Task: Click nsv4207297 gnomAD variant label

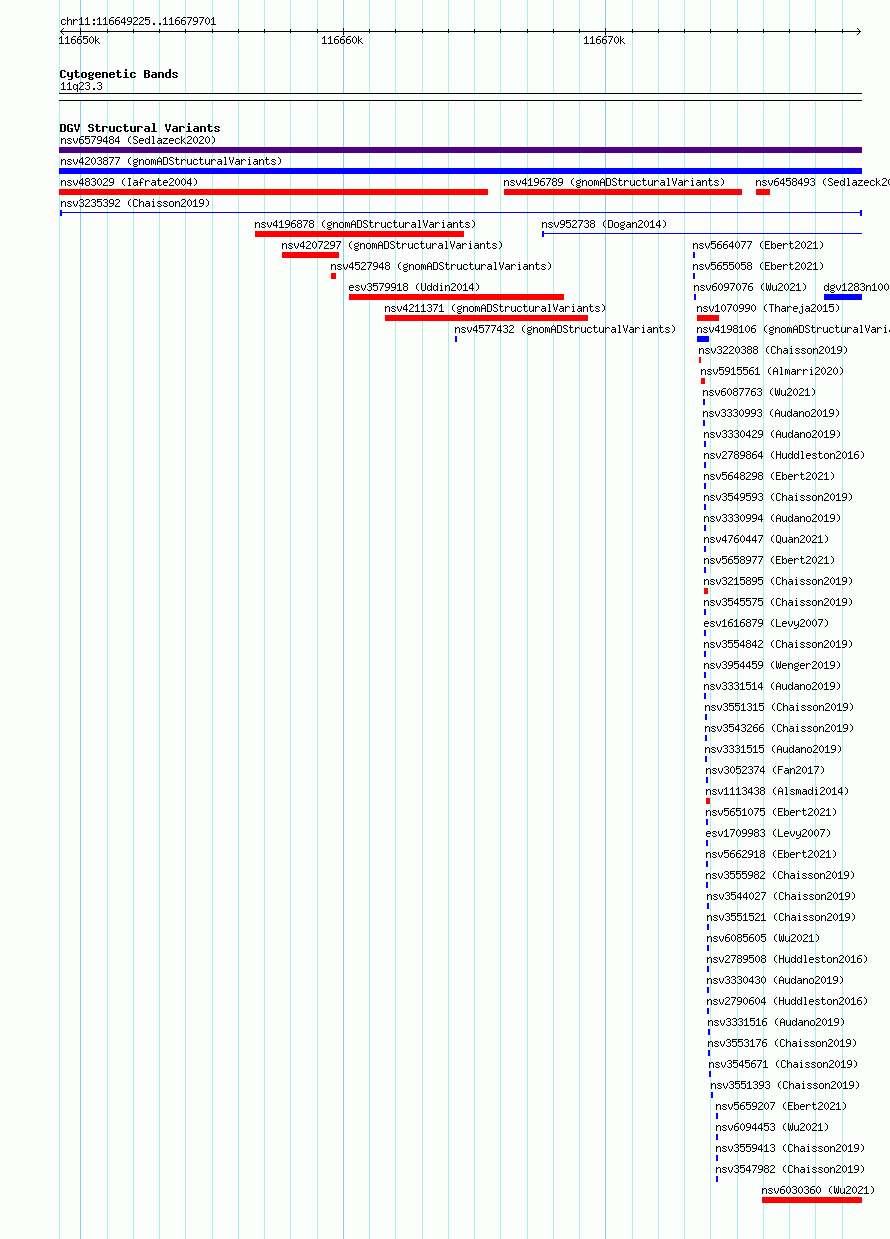Action: 392,245
